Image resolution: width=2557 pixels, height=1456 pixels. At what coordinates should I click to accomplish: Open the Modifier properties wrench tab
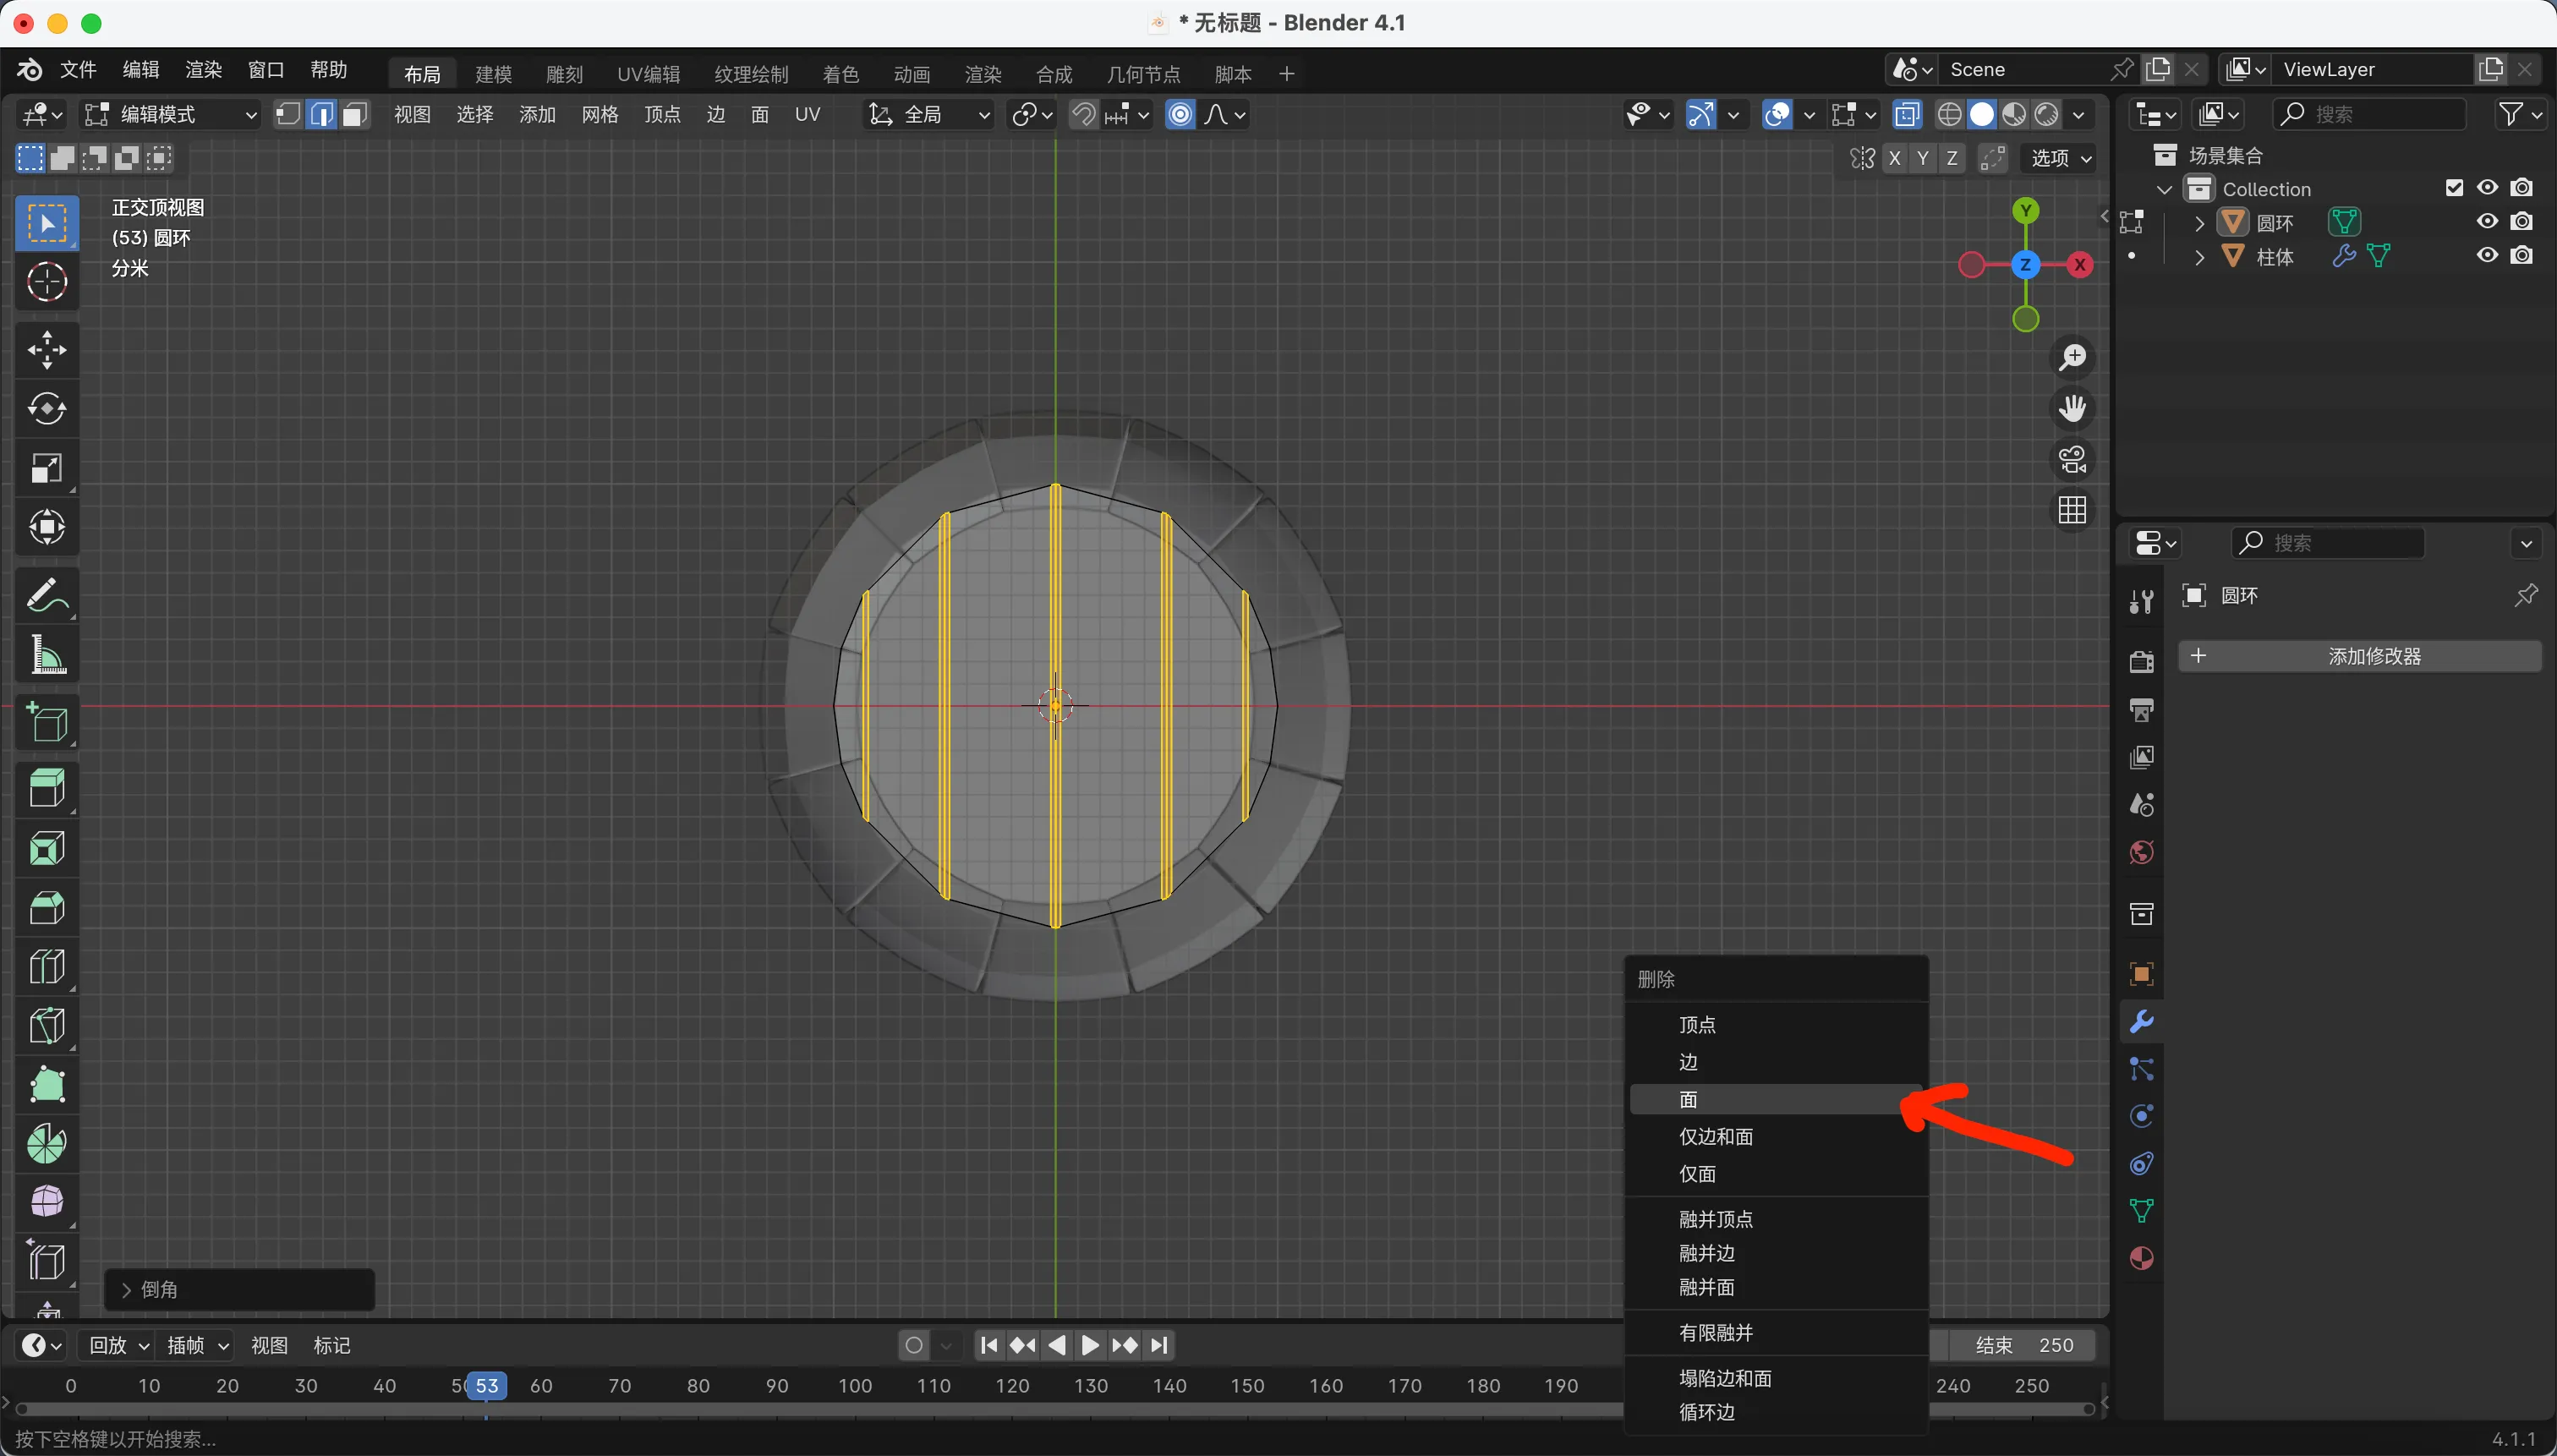[2141, 1022]
